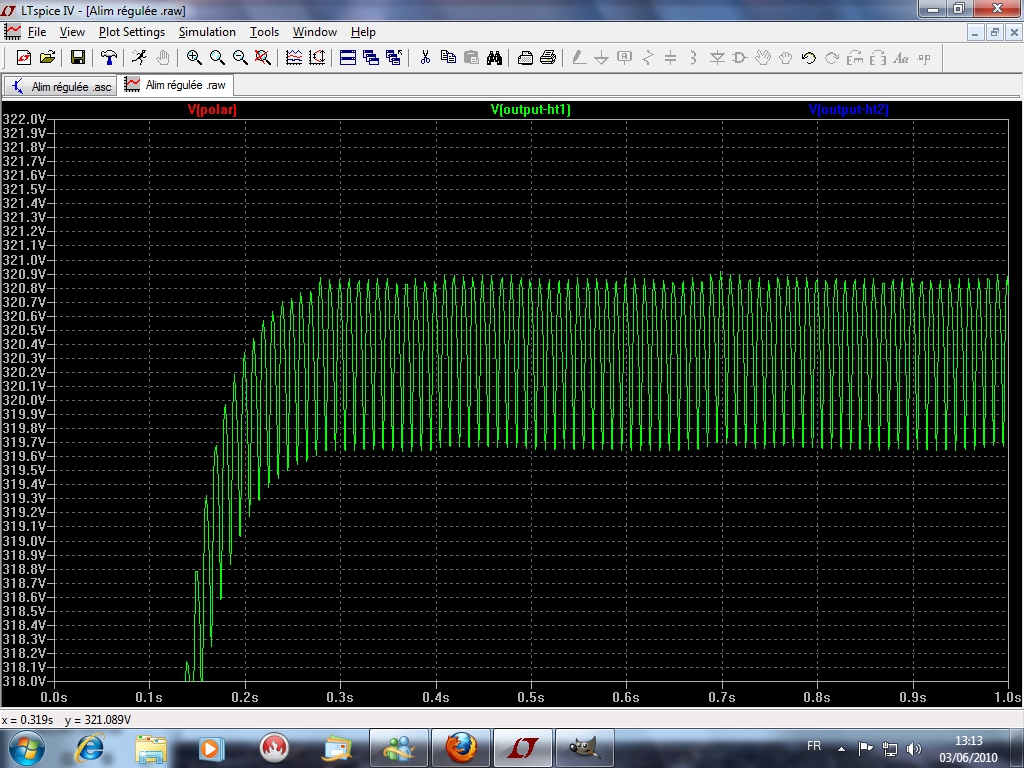Click the V(output-ht2) trace label
The height and width of the screenshot is (768, 1024).
point(848,110)
